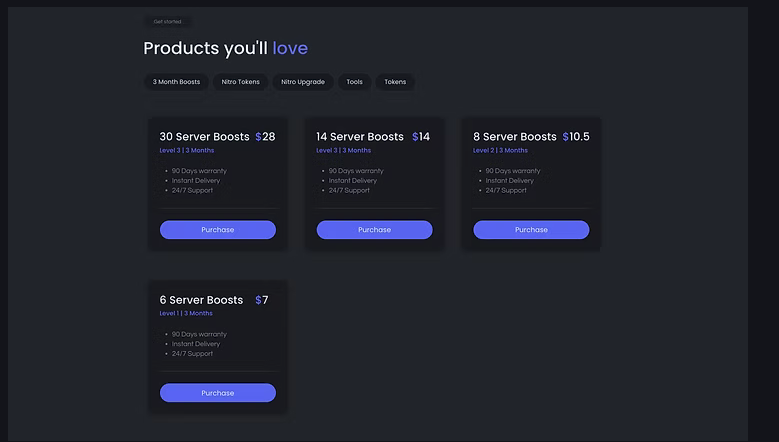Click the Level 2 | 3 Months subtitle
Image resolution: width=779 pixels, height=442 pixels.
[500, 151]
